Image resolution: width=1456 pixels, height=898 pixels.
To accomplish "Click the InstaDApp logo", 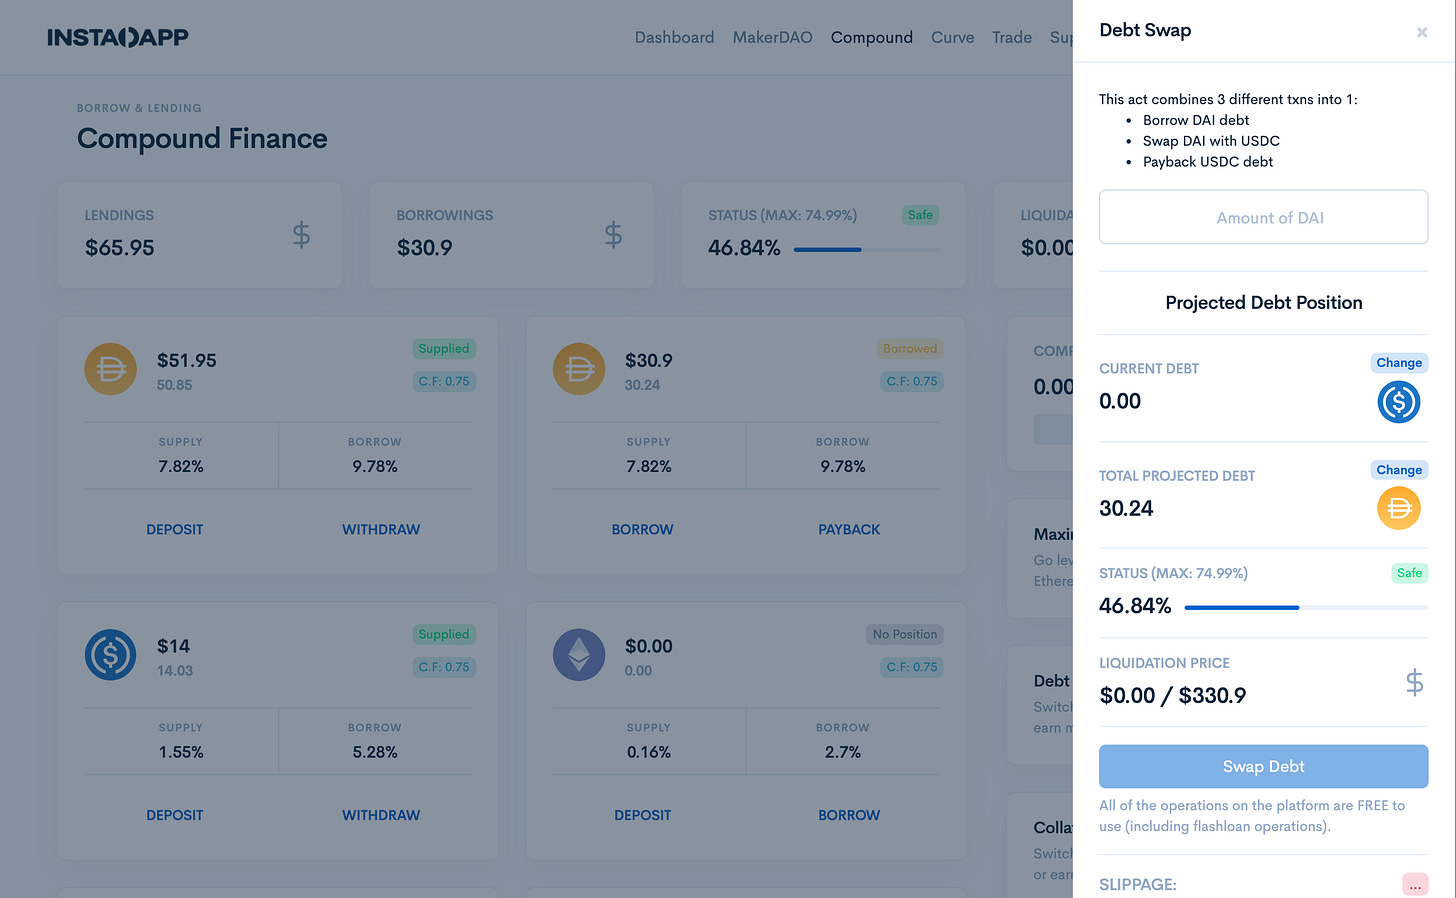I will [118, 38].
